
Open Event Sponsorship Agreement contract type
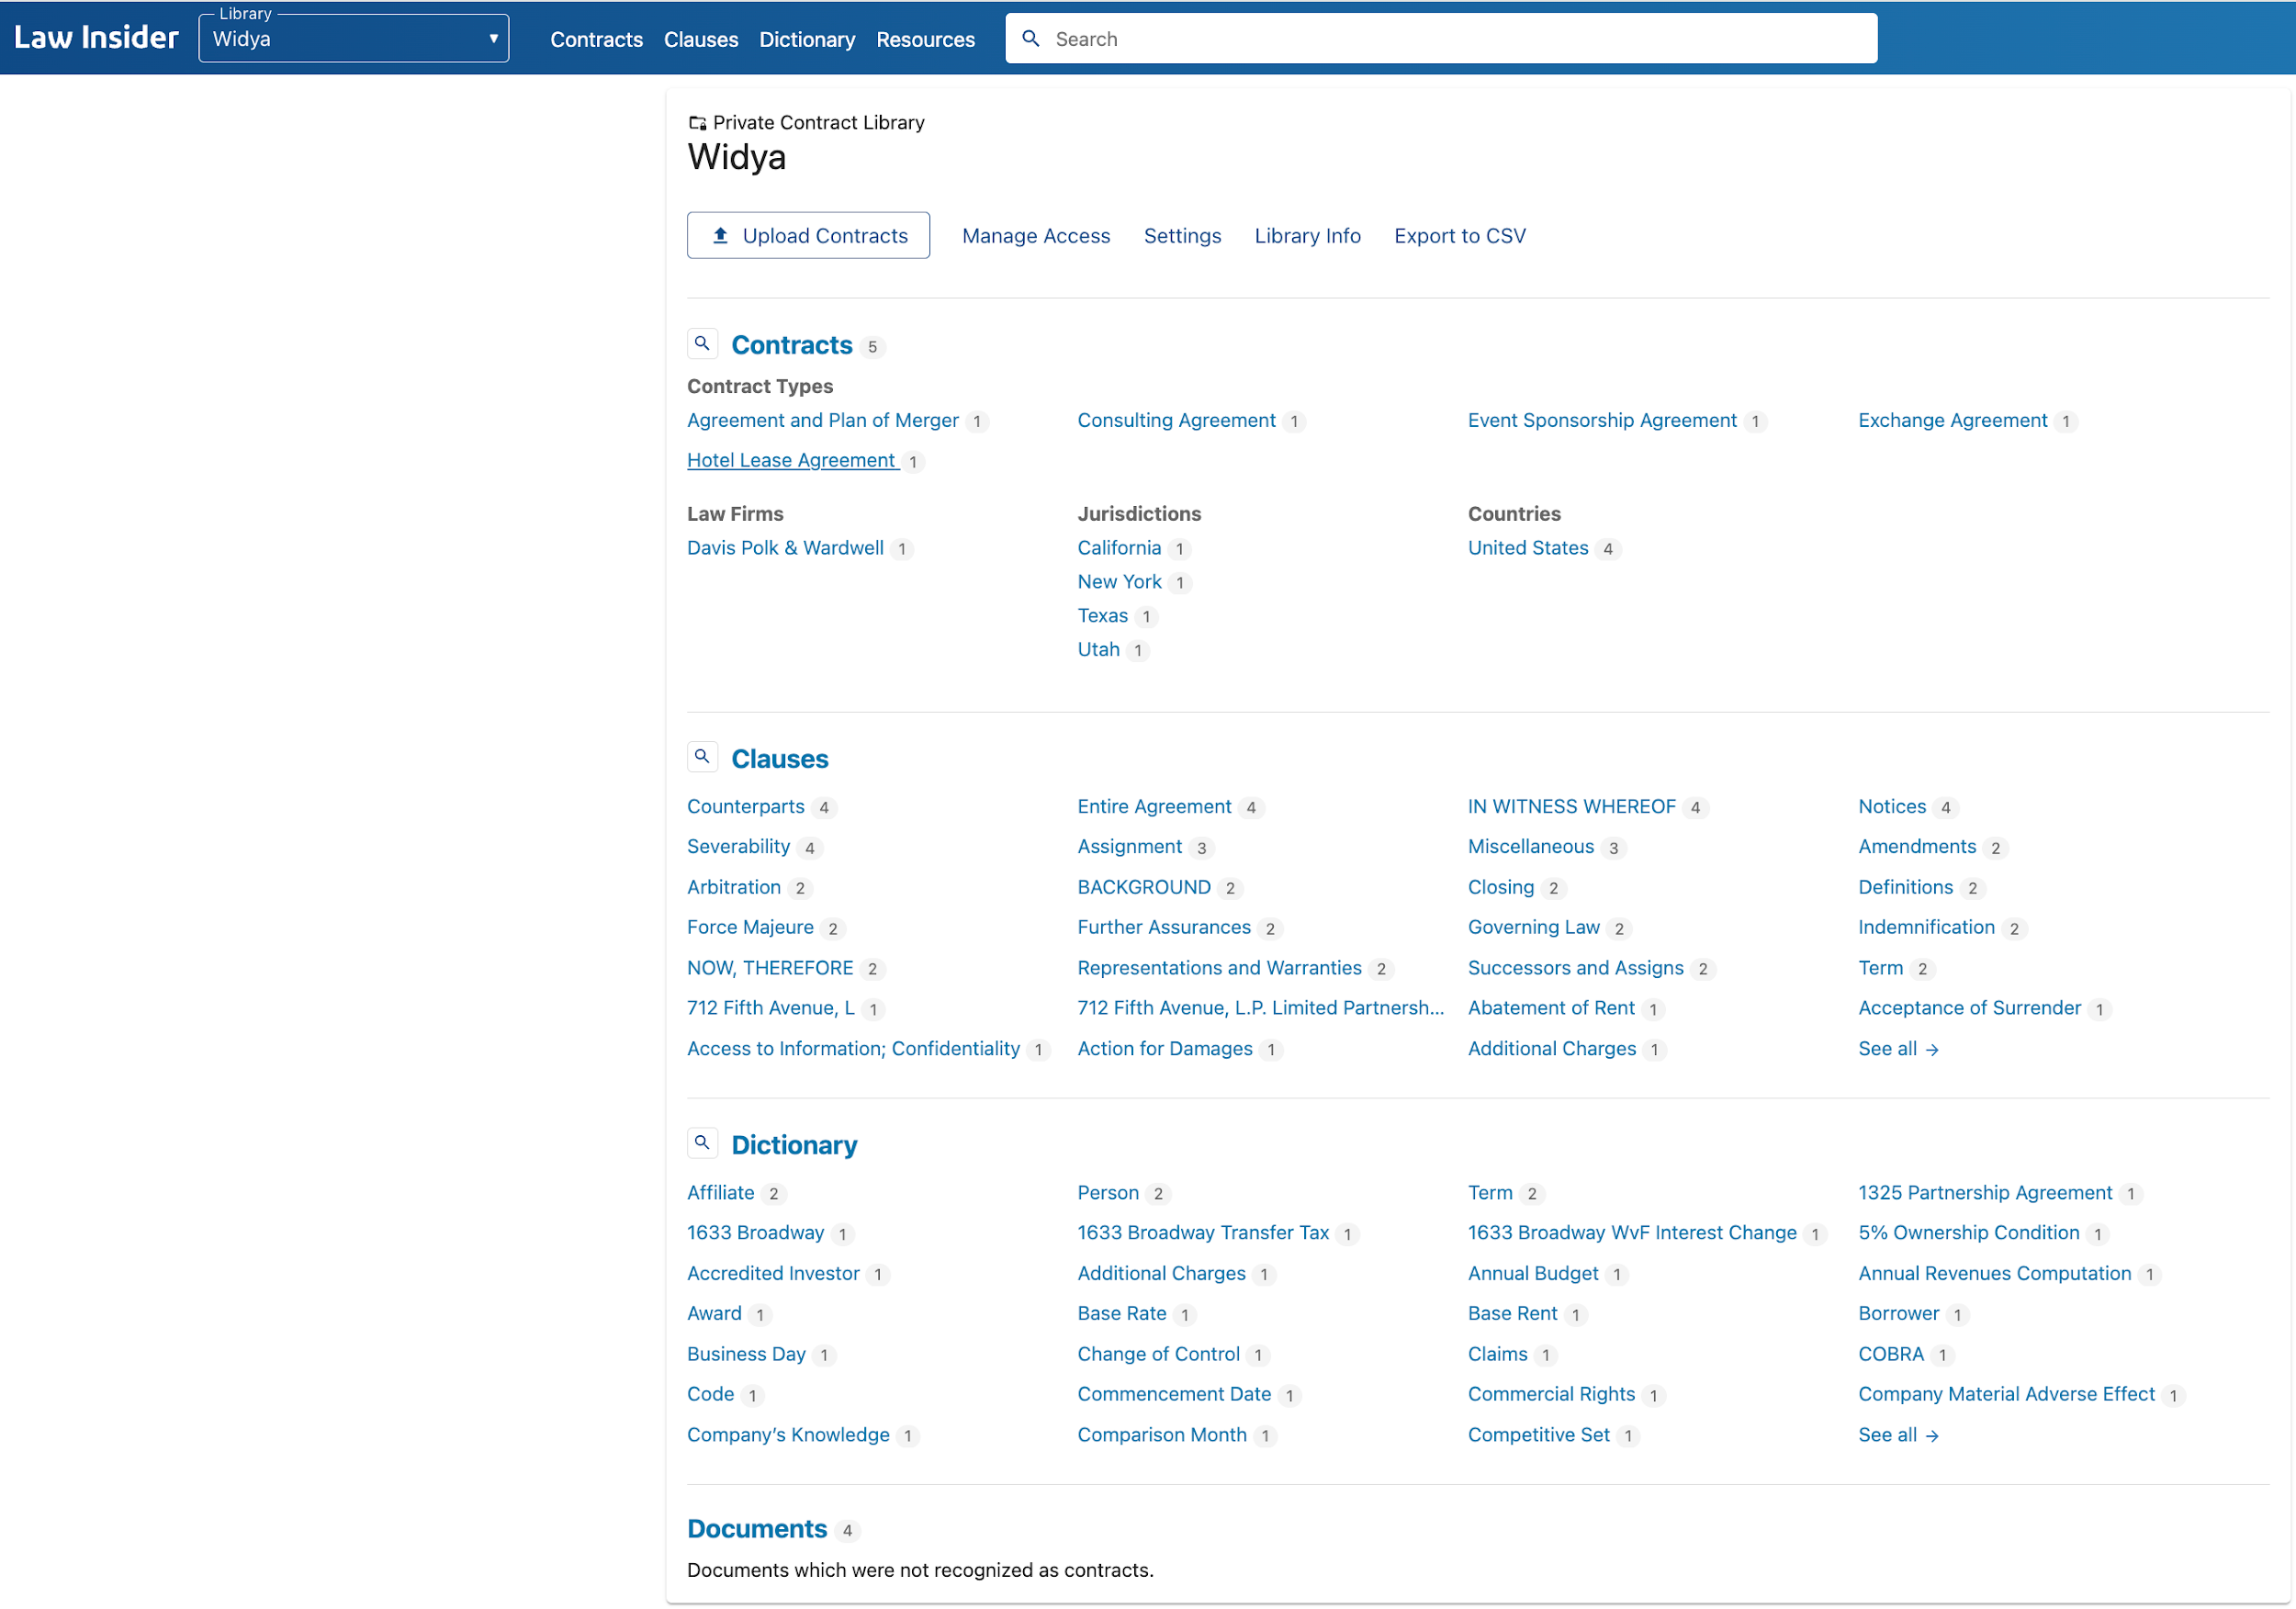click(1602, 421)
